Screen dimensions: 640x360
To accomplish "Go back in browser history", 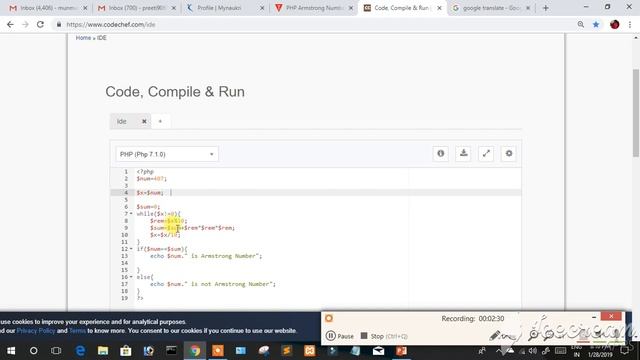I will coord(10,24).
